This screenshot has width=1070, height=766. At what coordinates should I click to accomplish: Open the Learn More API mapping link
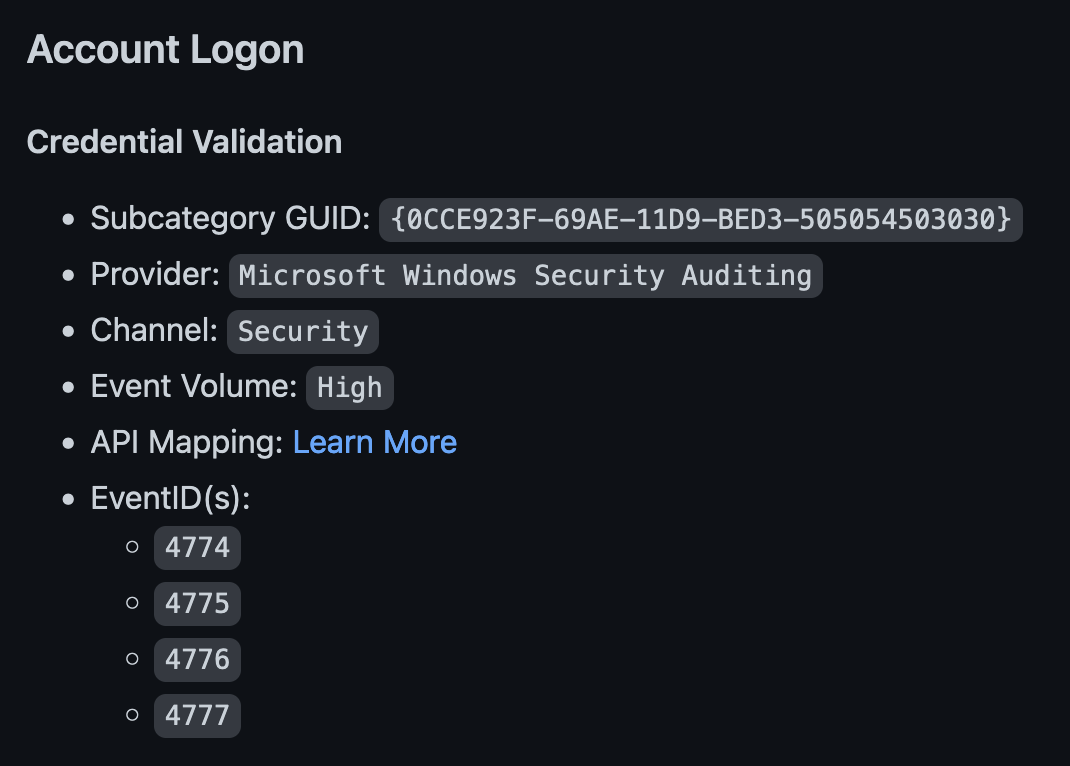tap(374, 442)
